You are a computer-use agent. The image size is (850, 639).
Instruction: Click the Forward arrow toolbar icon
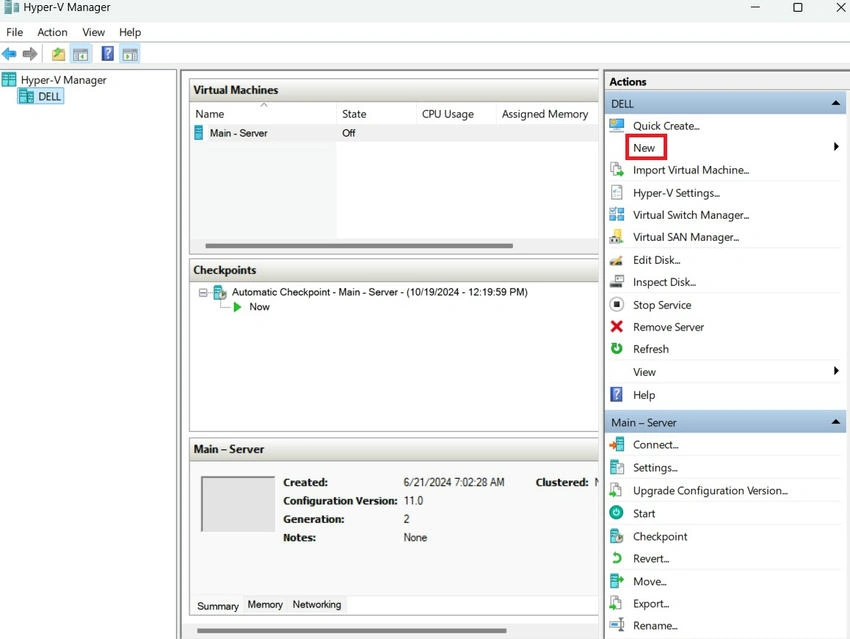[x=30, y=54]
